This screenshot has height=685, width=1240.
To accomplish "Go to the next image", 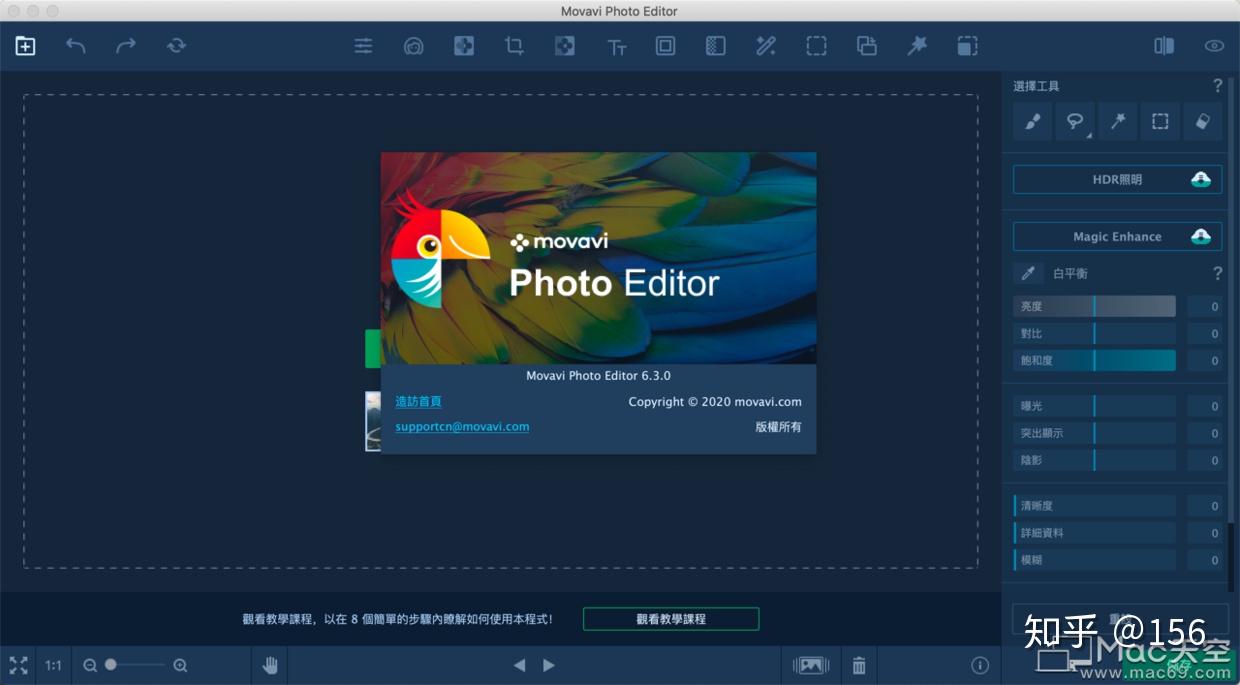I will pyautogui.click(x=549, y=665).
